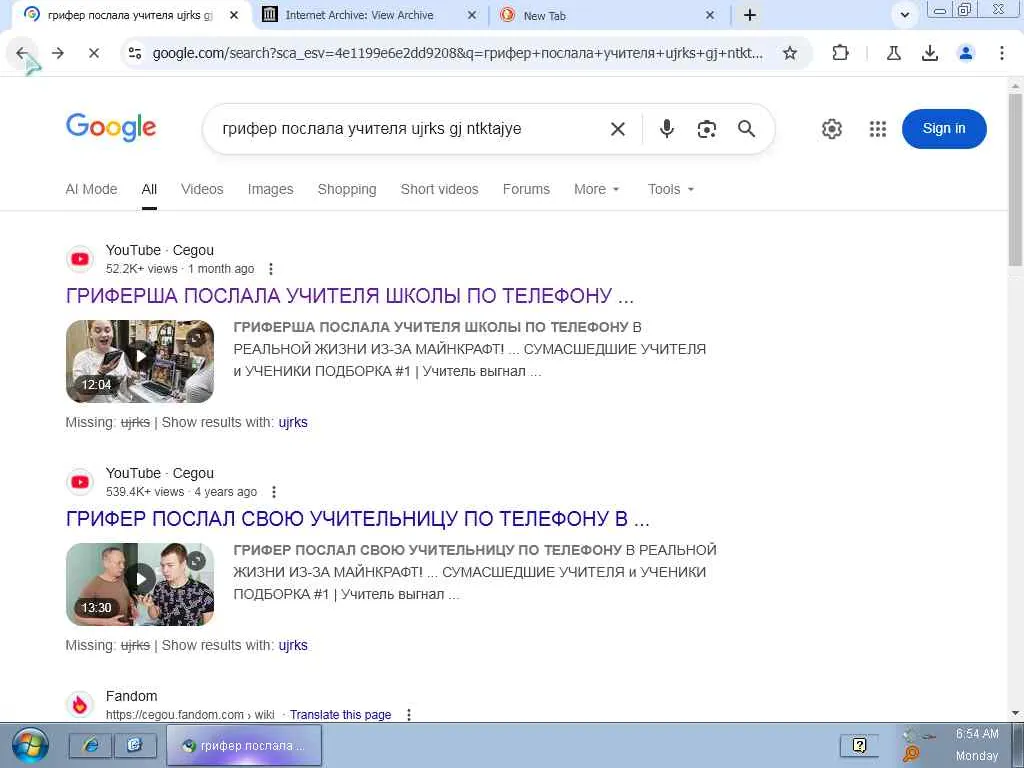Click the Fandom site favicon

(80, 705)
